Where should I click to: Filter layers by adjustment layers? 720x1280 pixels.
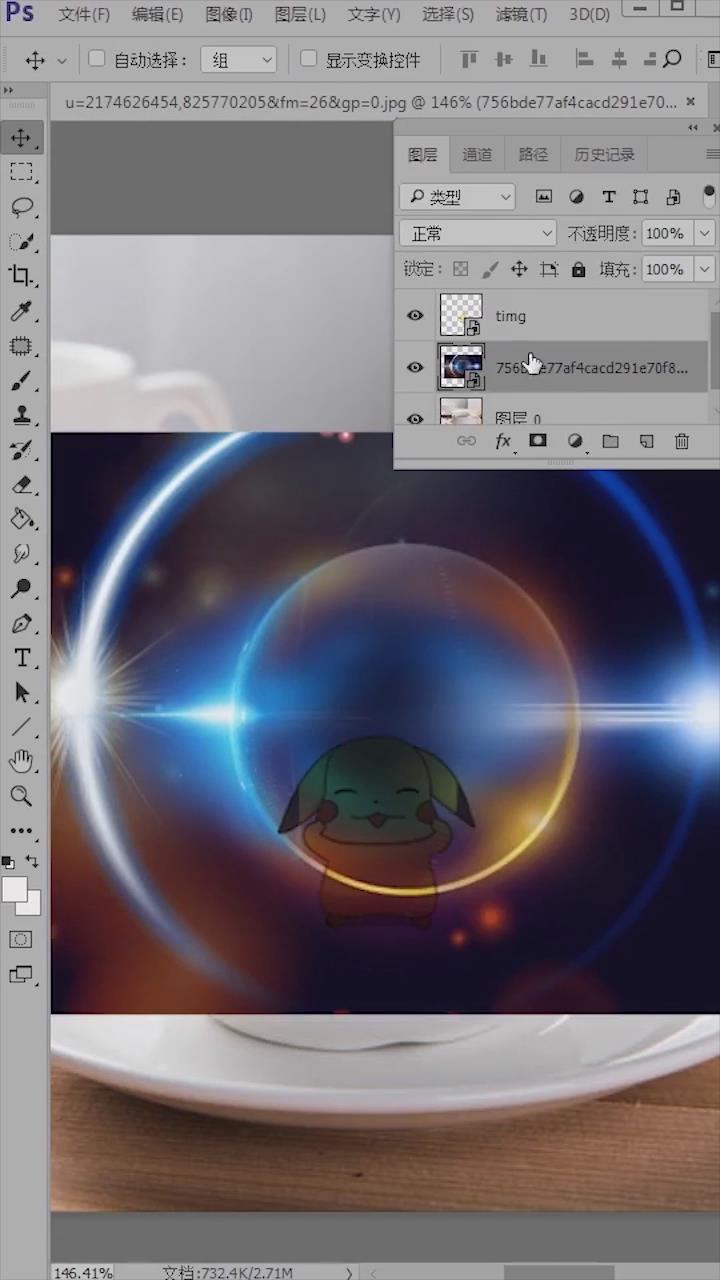[x=576, y=197]
